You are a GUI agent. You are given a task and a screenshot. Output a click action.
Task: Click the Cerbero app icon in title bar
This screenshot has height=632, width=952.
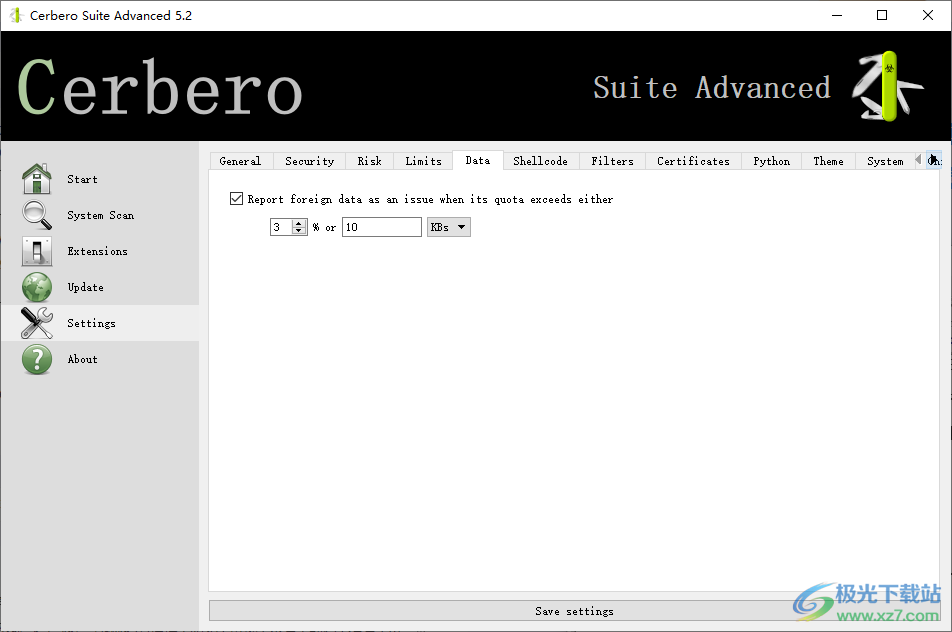click(16, 15)
